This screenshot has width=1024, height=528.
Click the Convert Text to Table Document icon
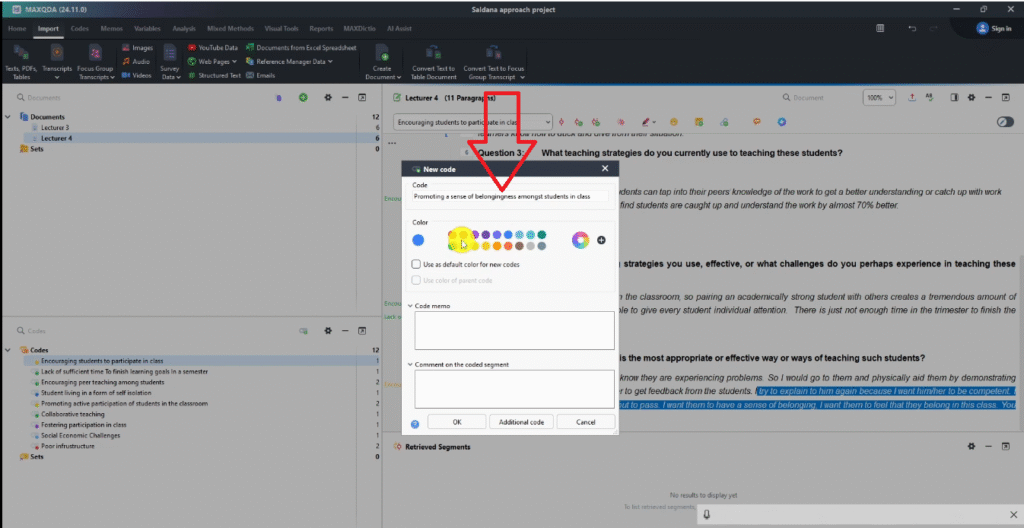(433, 52)
